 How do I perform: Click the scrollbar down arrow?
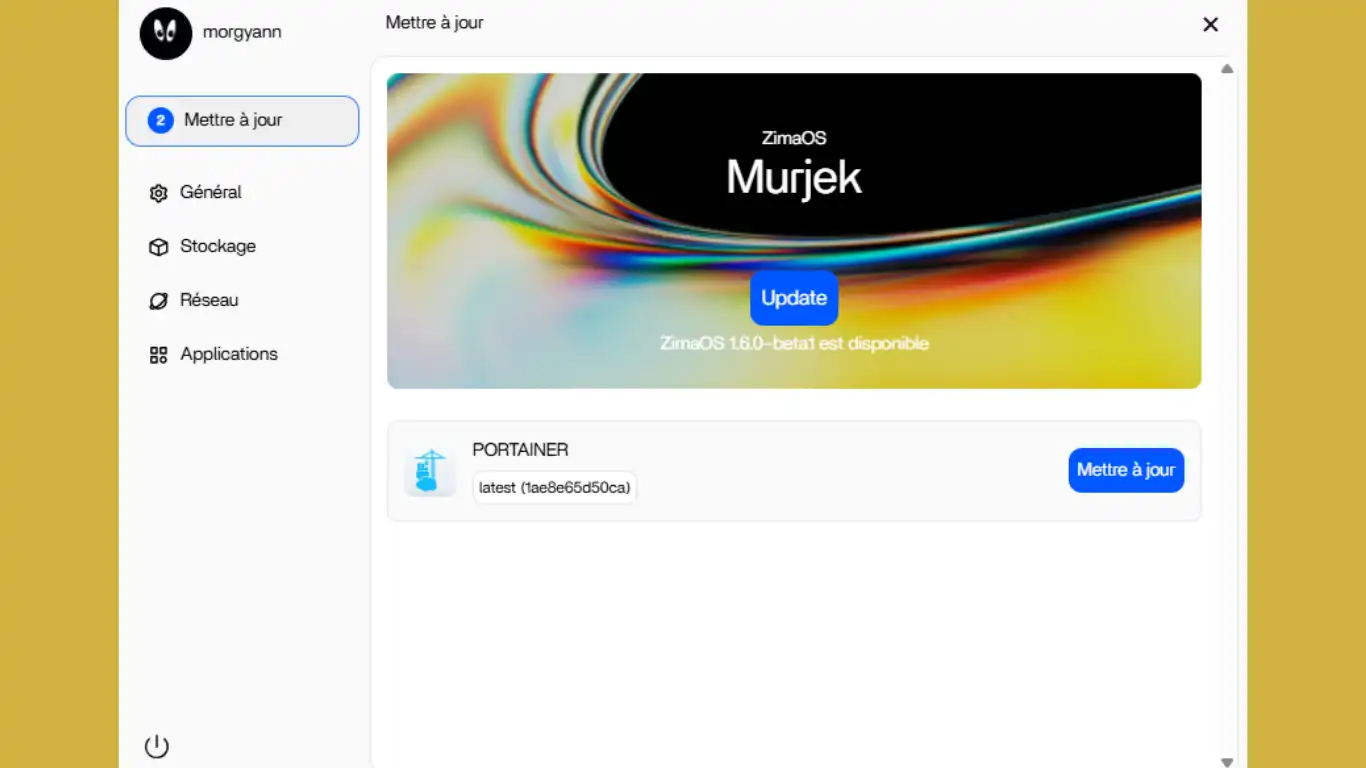1227,762
